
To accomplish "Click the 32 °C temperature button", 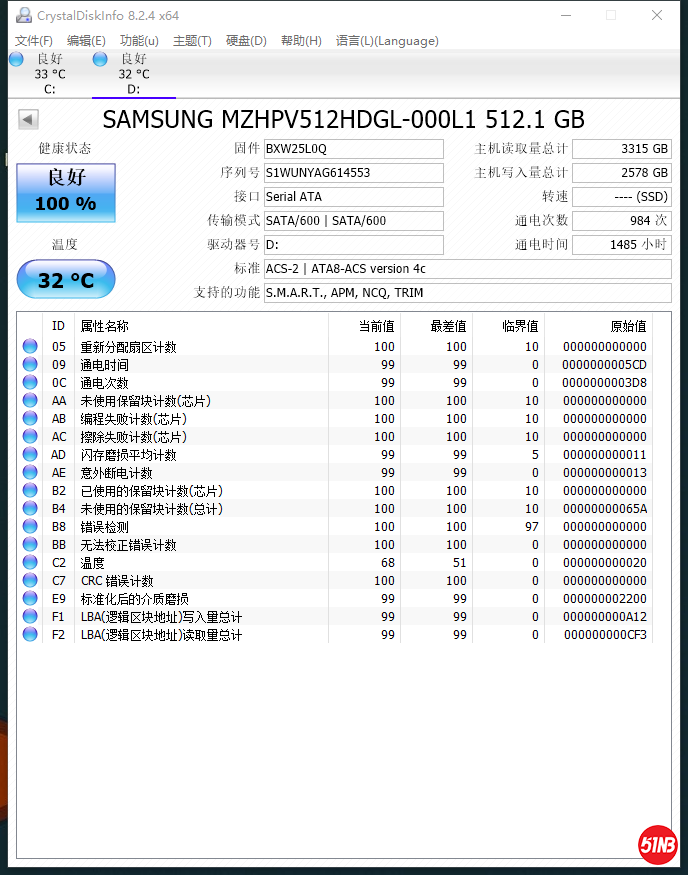I will [x=66, y=280].
